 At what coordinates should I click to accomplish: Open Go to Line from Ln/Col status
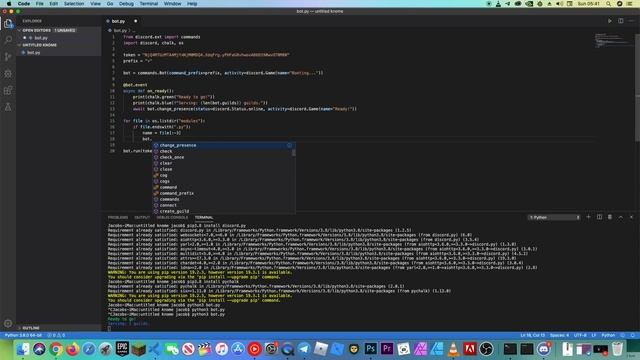pyautogui.click(x=533, y=335)
